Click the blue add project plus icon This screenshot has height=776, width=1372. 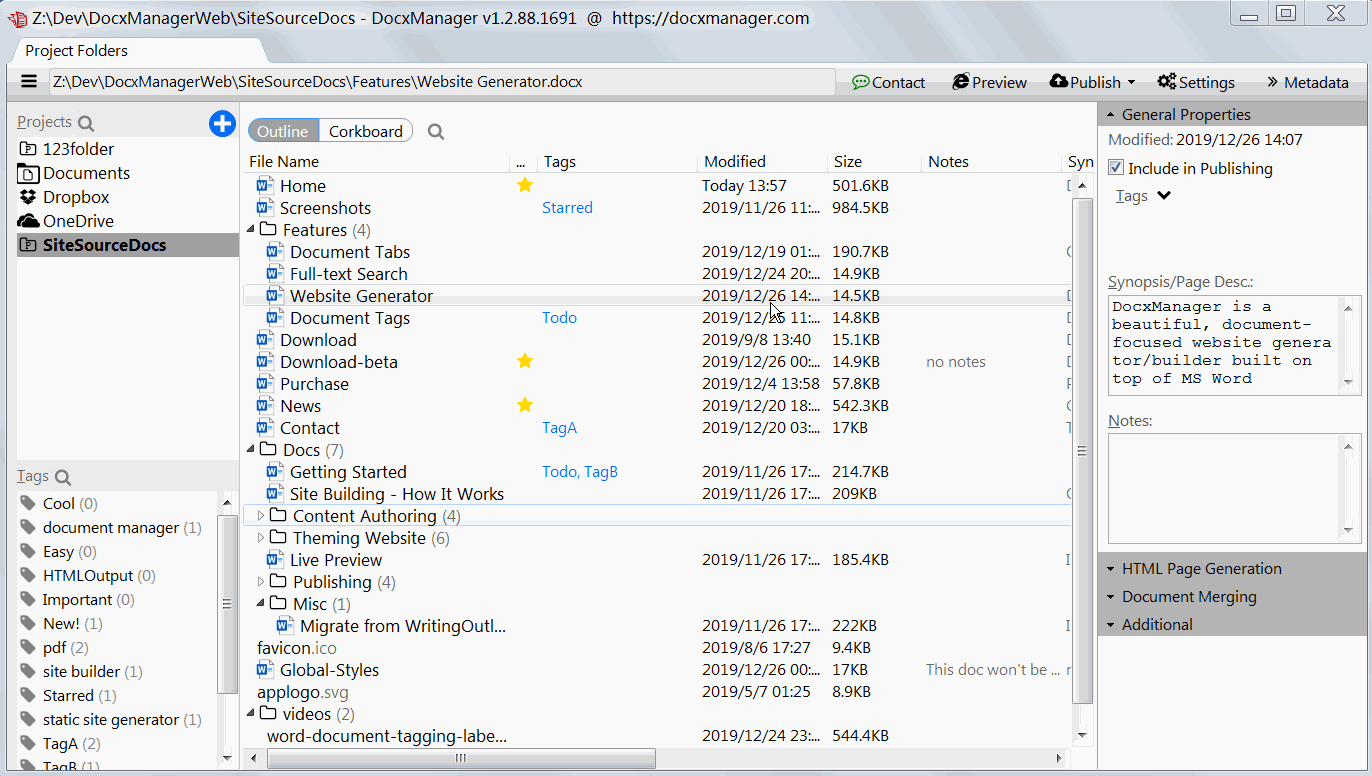(222, 123)
